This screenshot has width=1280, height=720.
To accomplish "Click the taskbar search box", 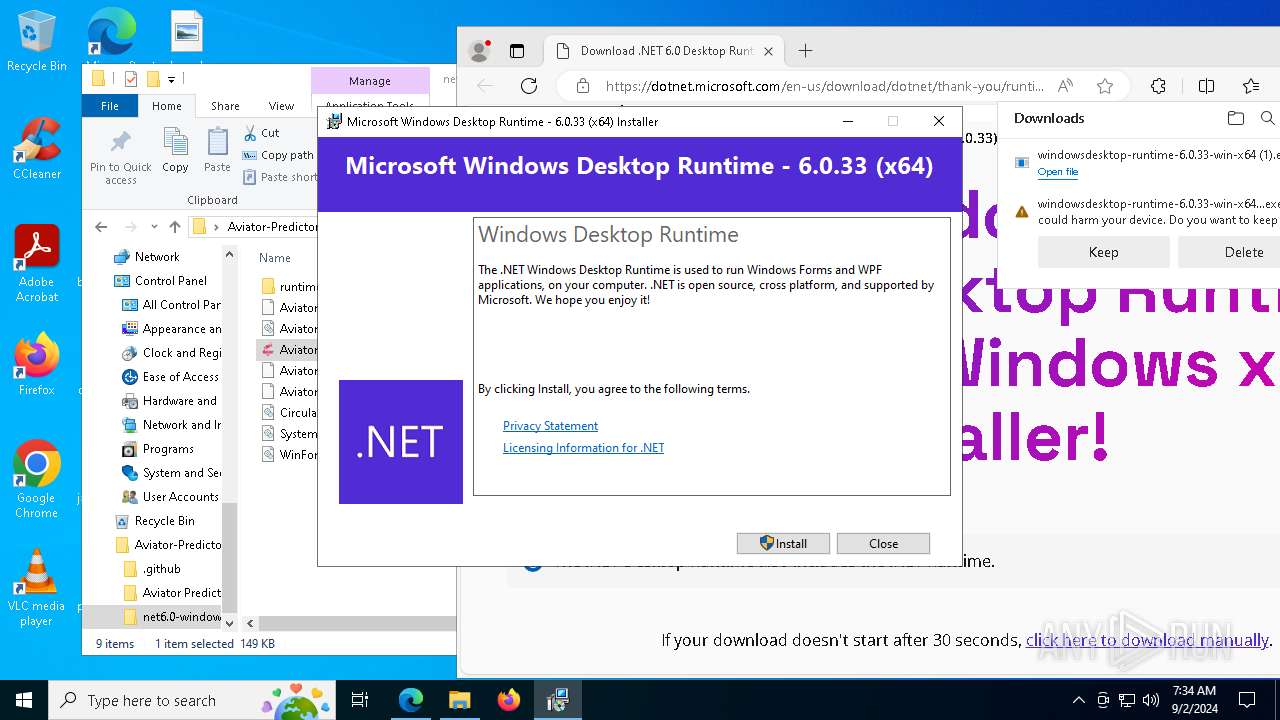I will [194, 700].
